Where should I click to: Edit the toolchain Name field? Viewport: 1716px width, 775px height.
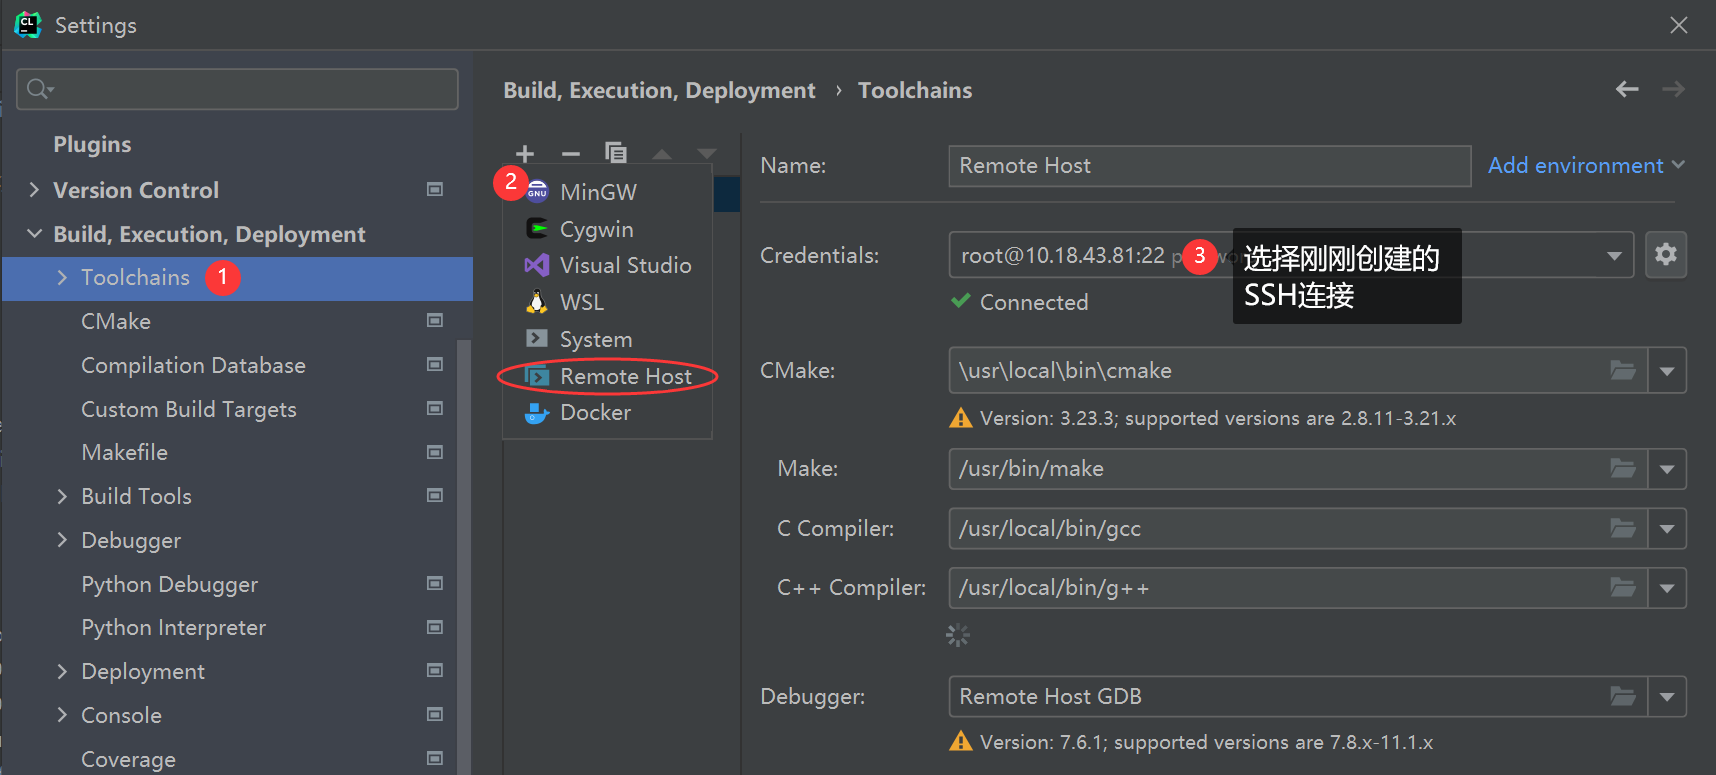click(1208, 166)
